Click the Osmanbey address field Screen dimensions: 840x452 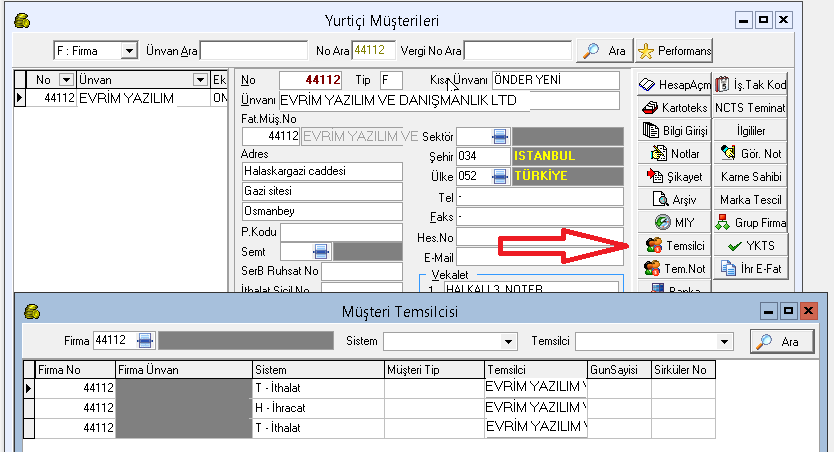322,212
